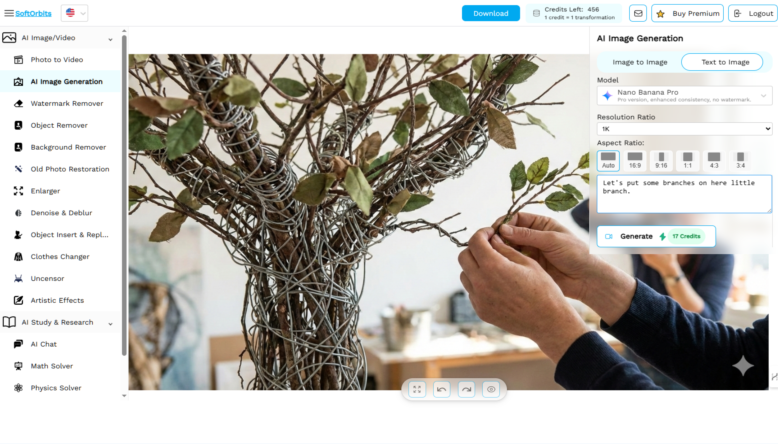Open the hamburger menu beside SoftOrbits
This screenshot has height=445, width=780.
coord(8,13)
